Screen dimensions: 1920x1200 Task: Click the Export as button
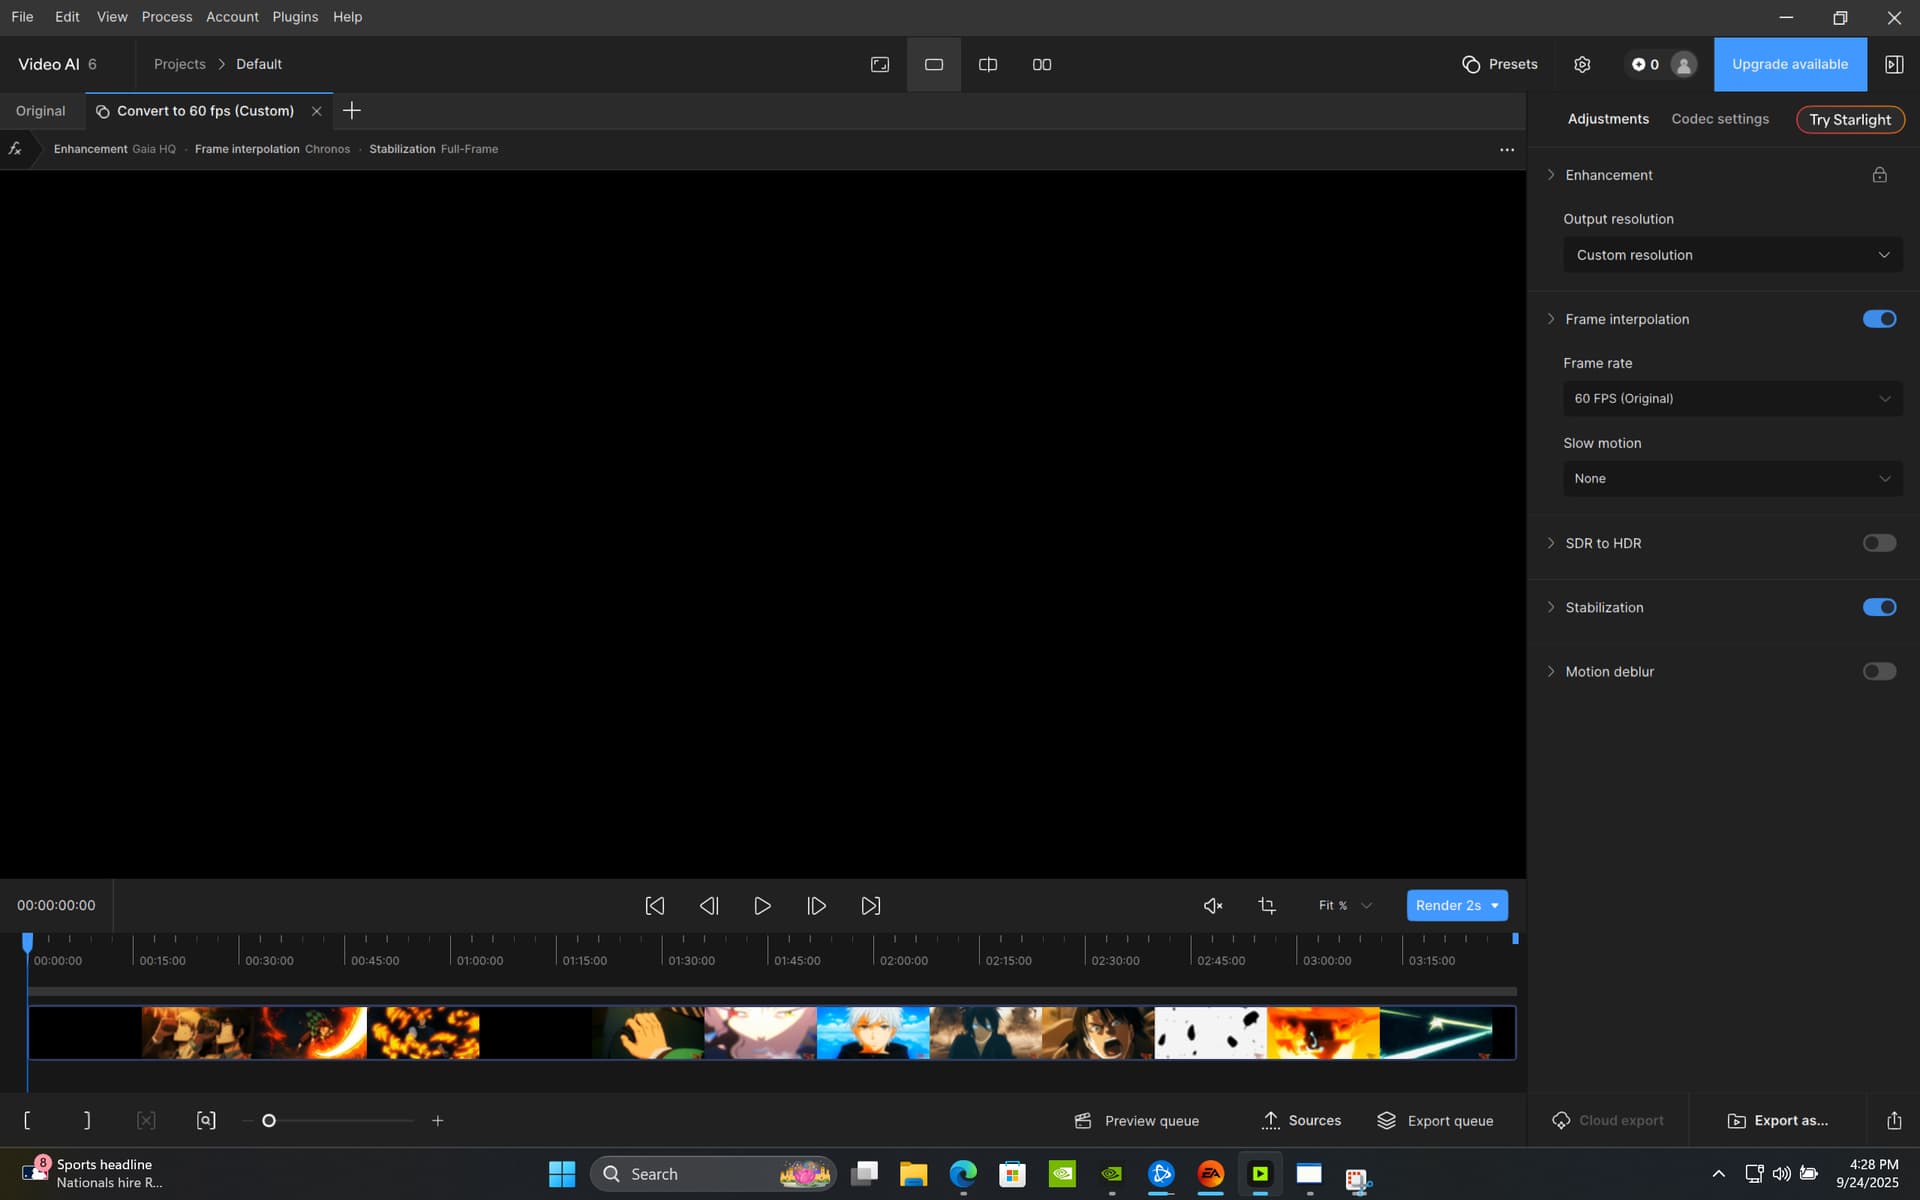pyautogui.click(x=1778, y=1121)
